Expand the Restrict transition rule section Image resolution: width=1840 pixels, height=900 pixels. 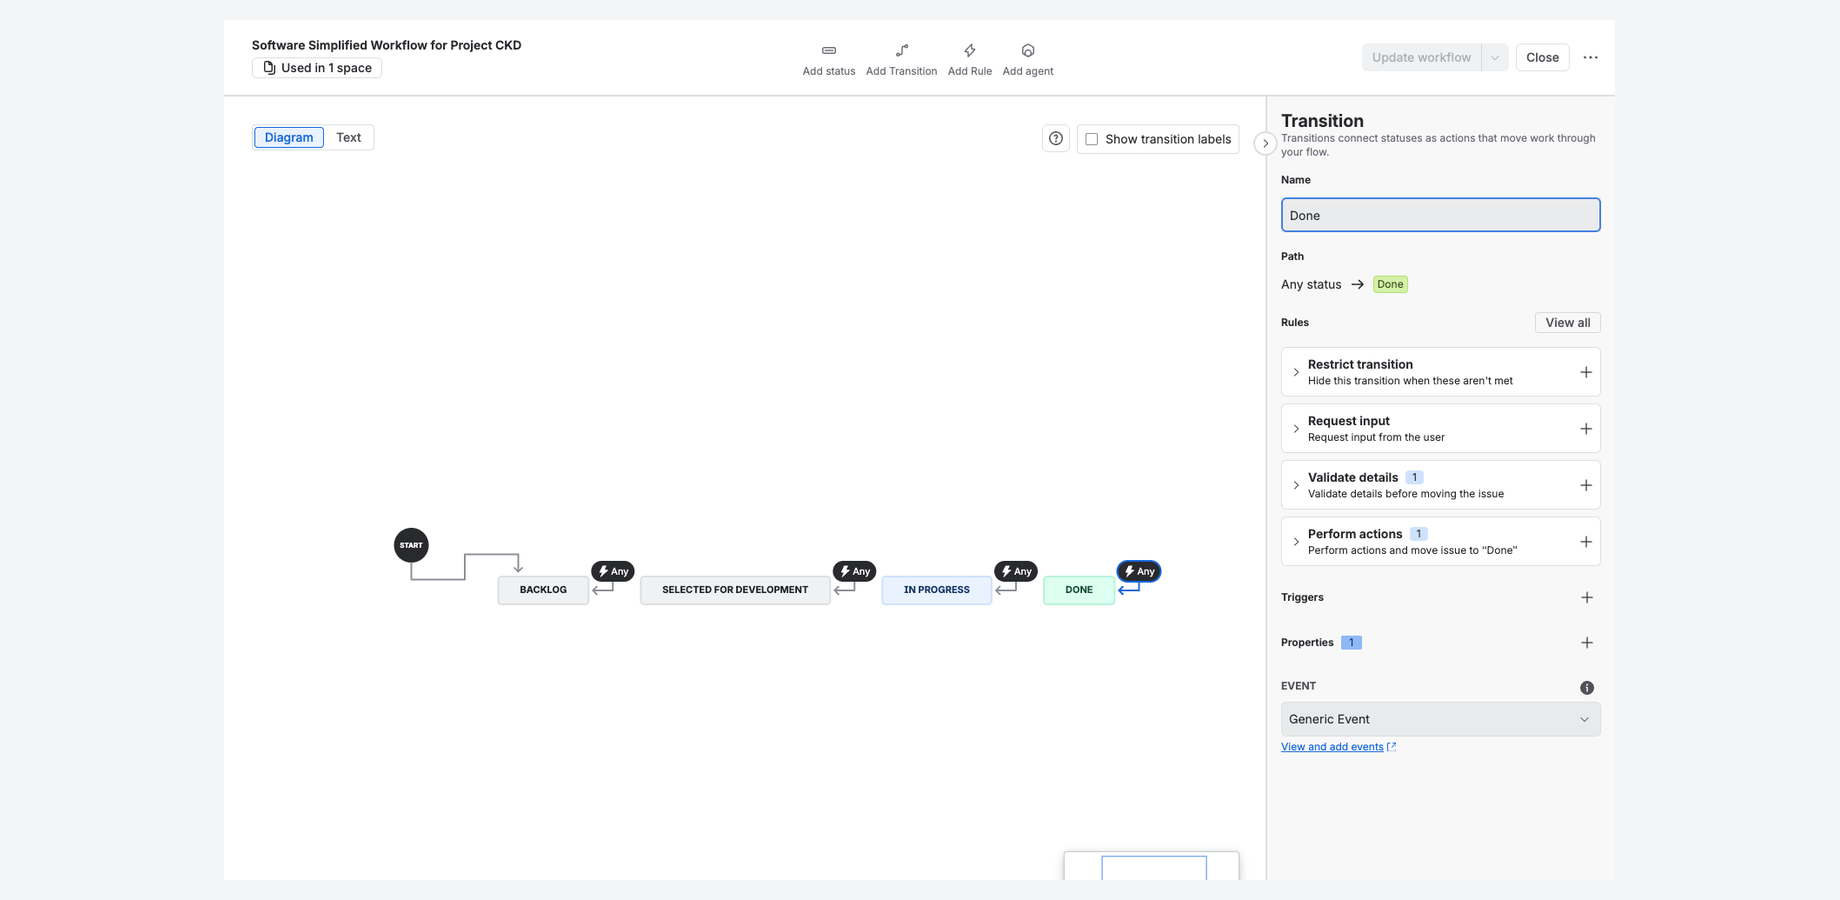tap(1296, 372)
